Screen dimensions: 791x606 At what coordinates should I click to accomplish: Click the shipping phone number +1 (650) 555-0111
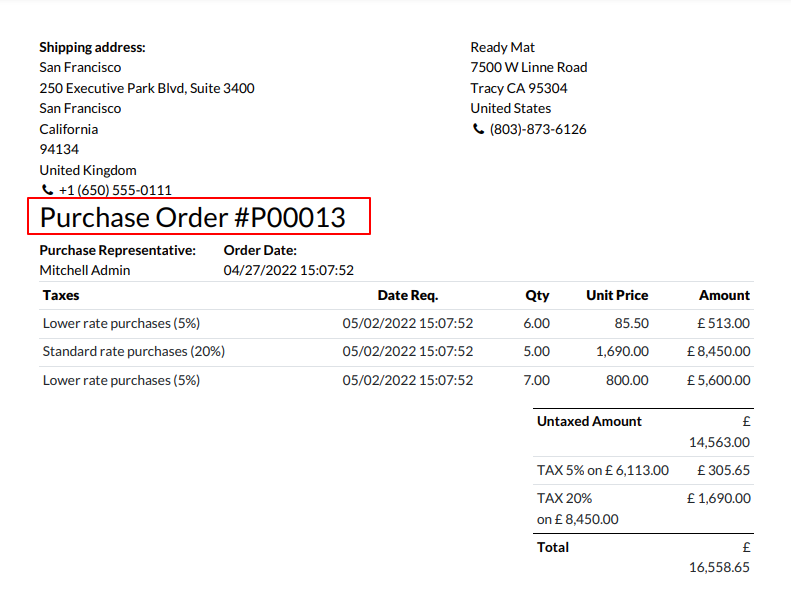click(115, 190)
